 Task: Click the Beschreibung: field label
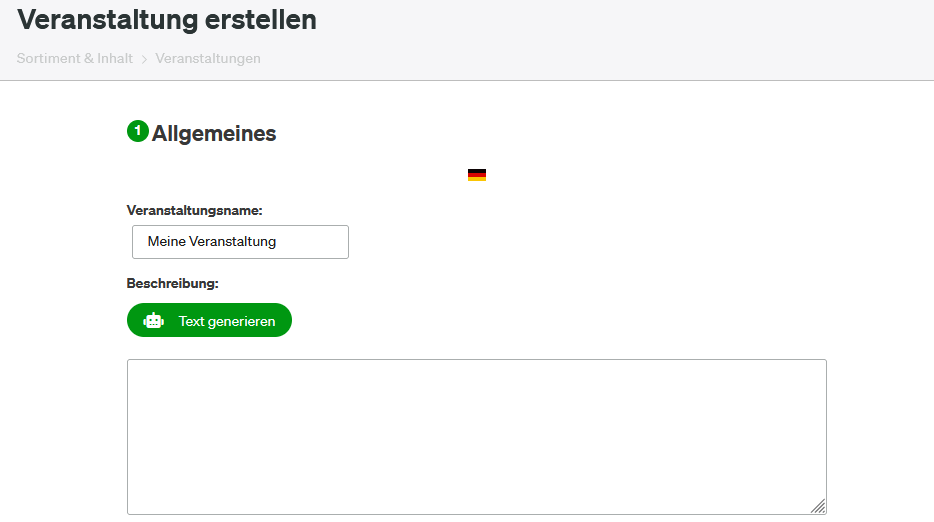point(172,284)
